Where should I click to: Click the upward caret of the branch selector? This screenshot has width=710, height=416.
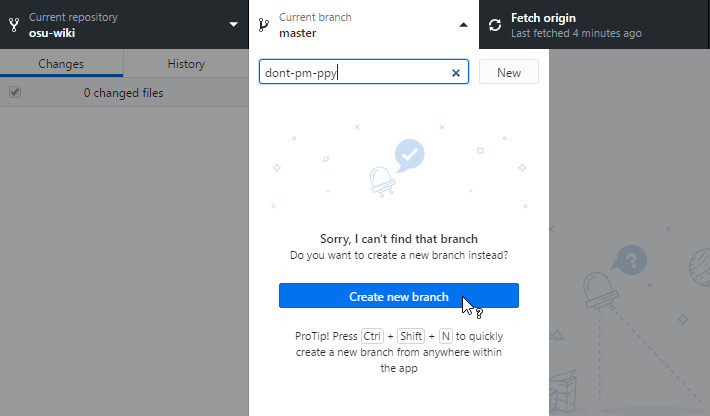(x=463, y=25)
